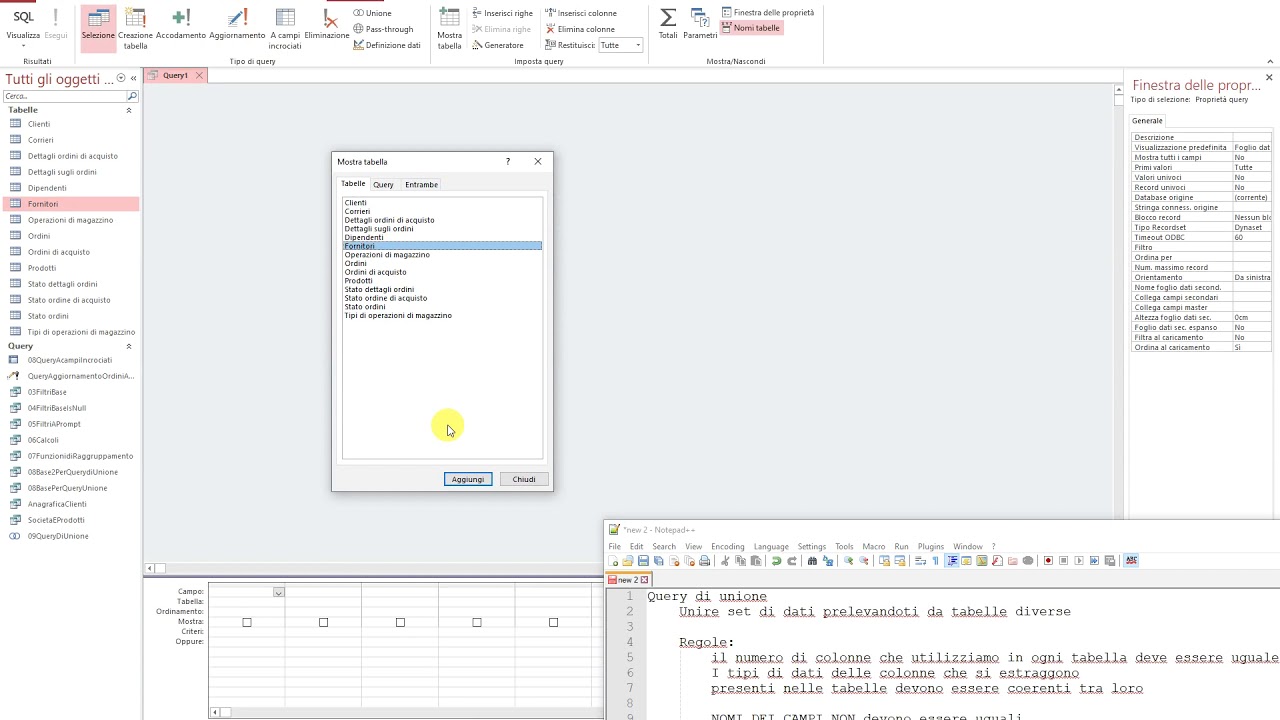Click Definizione dati in ribbon
Viewport: 1280px width, 720px height.
pos(387,45)
